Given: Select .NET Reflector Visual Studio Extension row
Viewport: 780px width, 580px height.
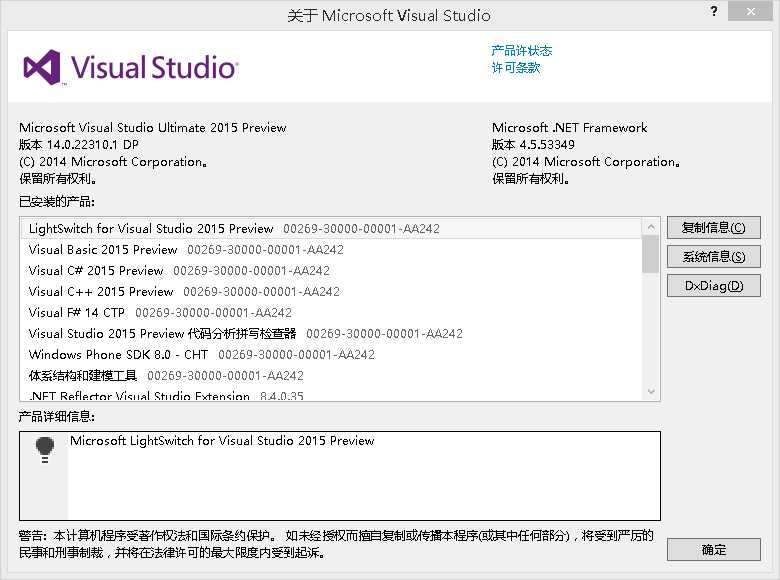Looking at the screenshot, I should click(331, 394).
